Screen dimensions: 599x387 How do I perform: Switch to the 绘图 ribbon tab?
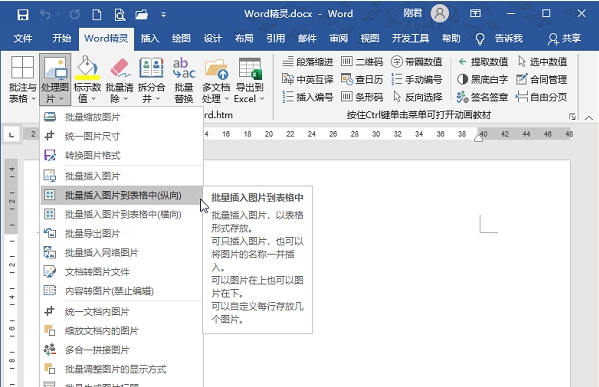point(181,38)
